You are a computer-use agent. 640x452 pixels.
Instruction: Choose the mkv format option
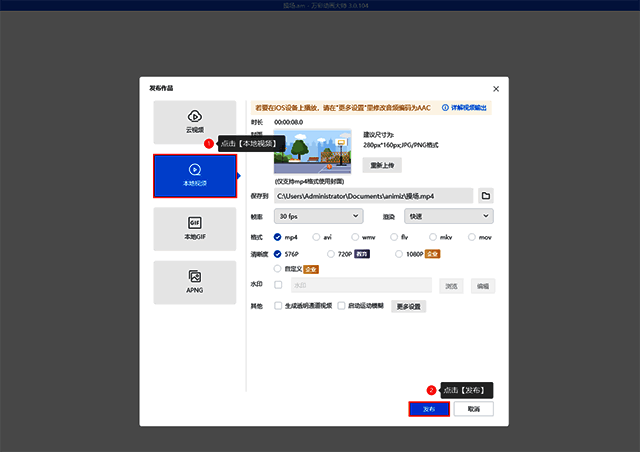click(x=434, y=237)
